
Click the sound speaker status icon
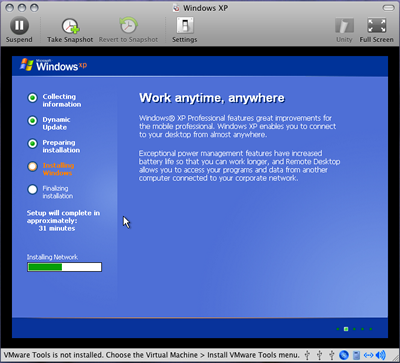point(380,355)
